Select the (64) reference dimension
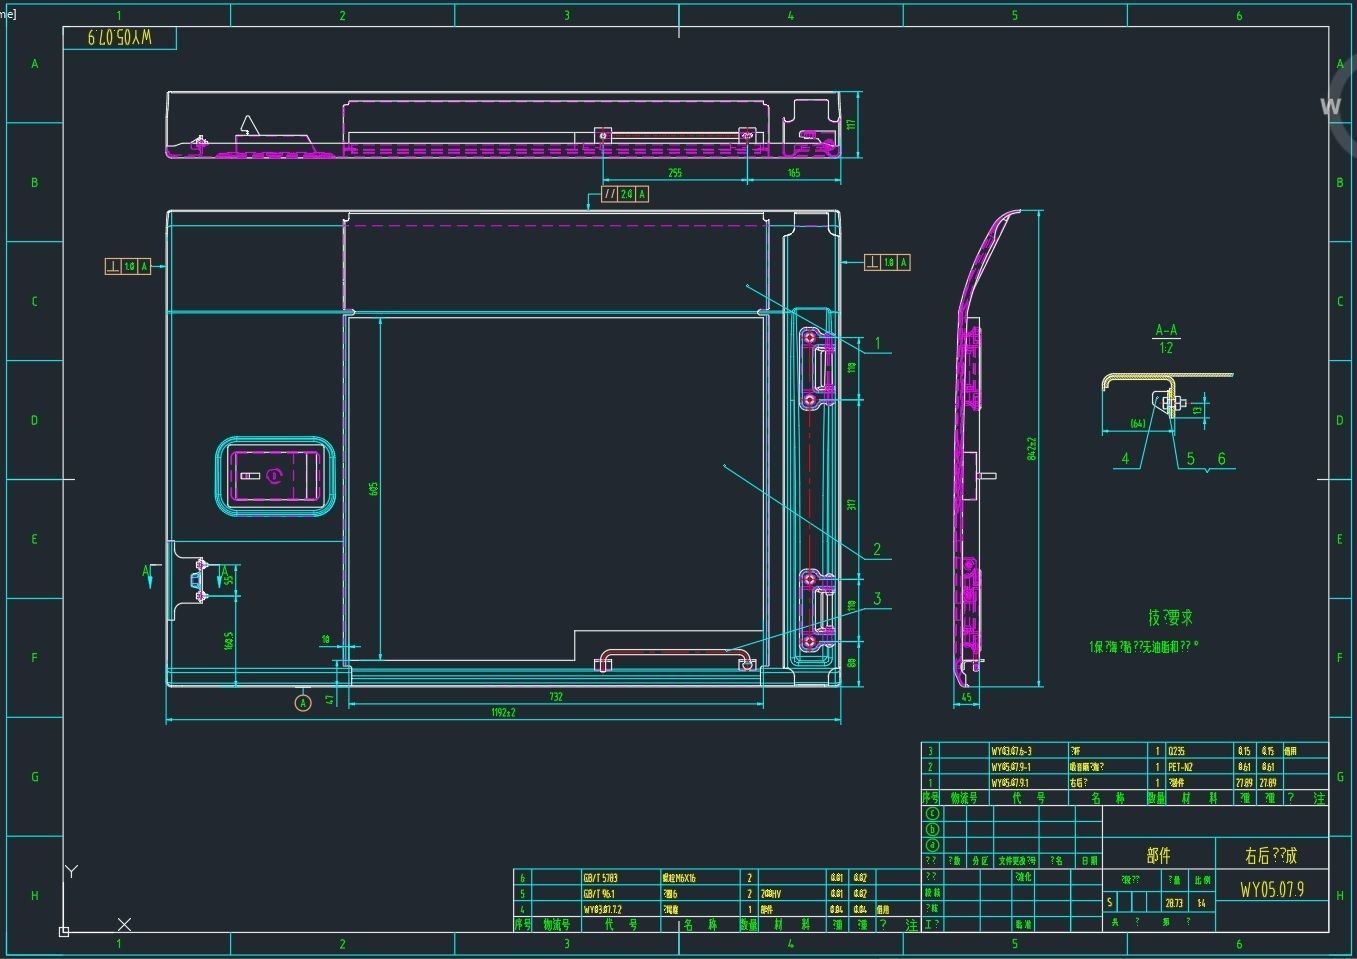 tap(1137, 424)
